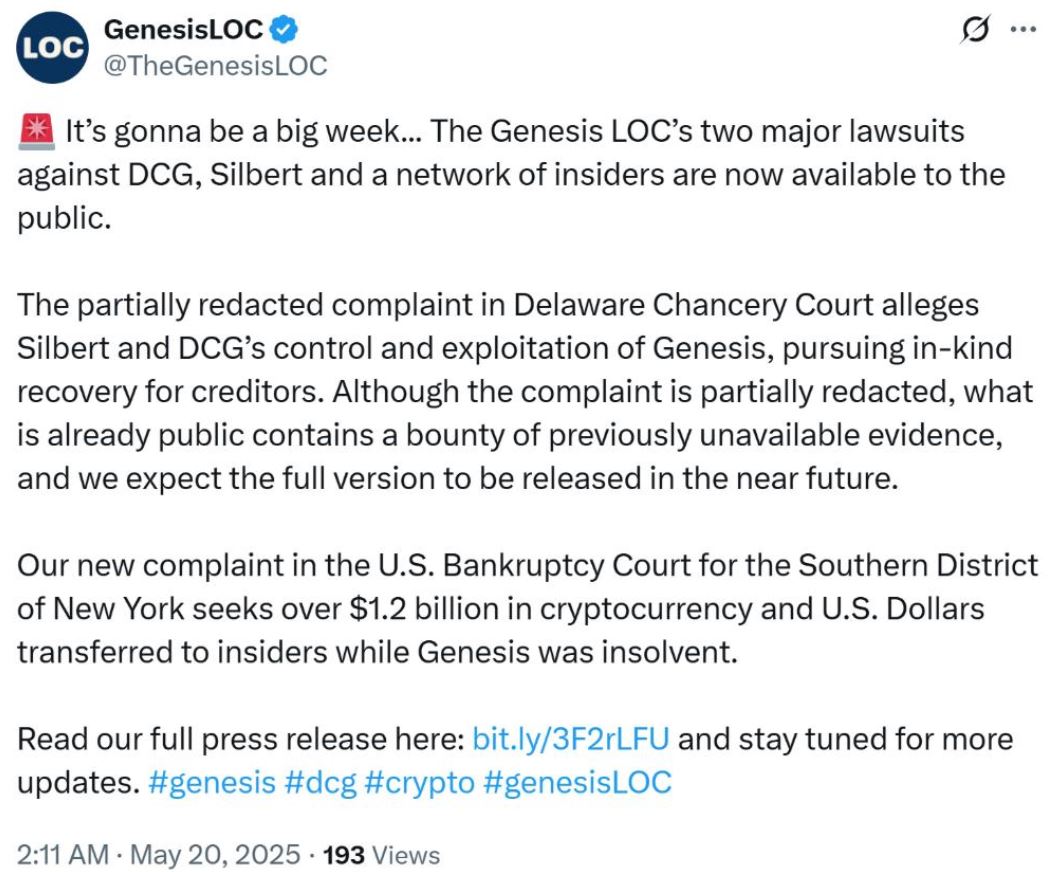Click the "Read our full press release here" text
This screenshot has height=872, width=1049.
pos(241,739)
